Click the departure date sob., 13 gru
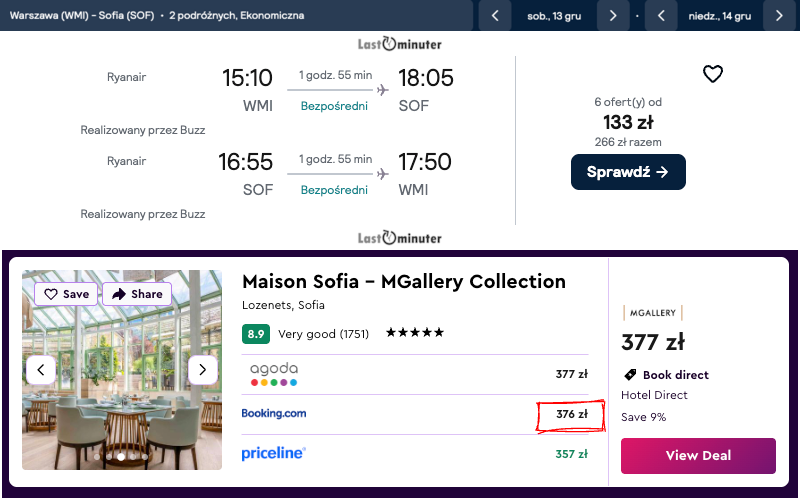Viewport: 800px width, 498px height. tap(553, 16)
